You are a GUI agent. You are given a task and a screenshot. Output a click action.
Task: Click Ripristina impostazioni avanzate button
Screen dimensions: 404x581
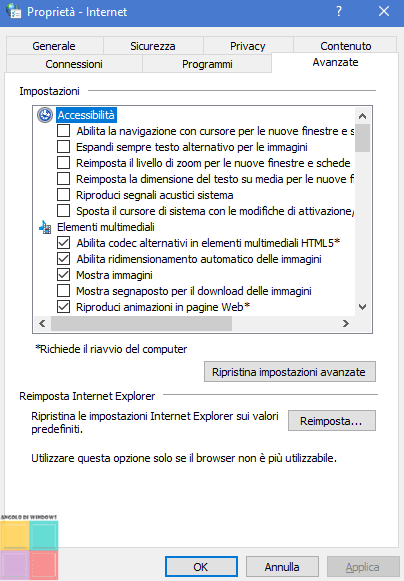coord(290,372)
